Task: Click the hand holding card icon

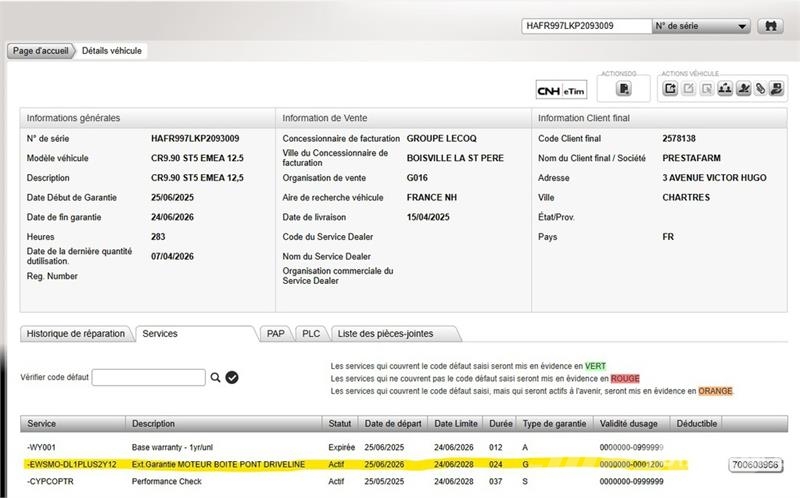Action: 777,89
